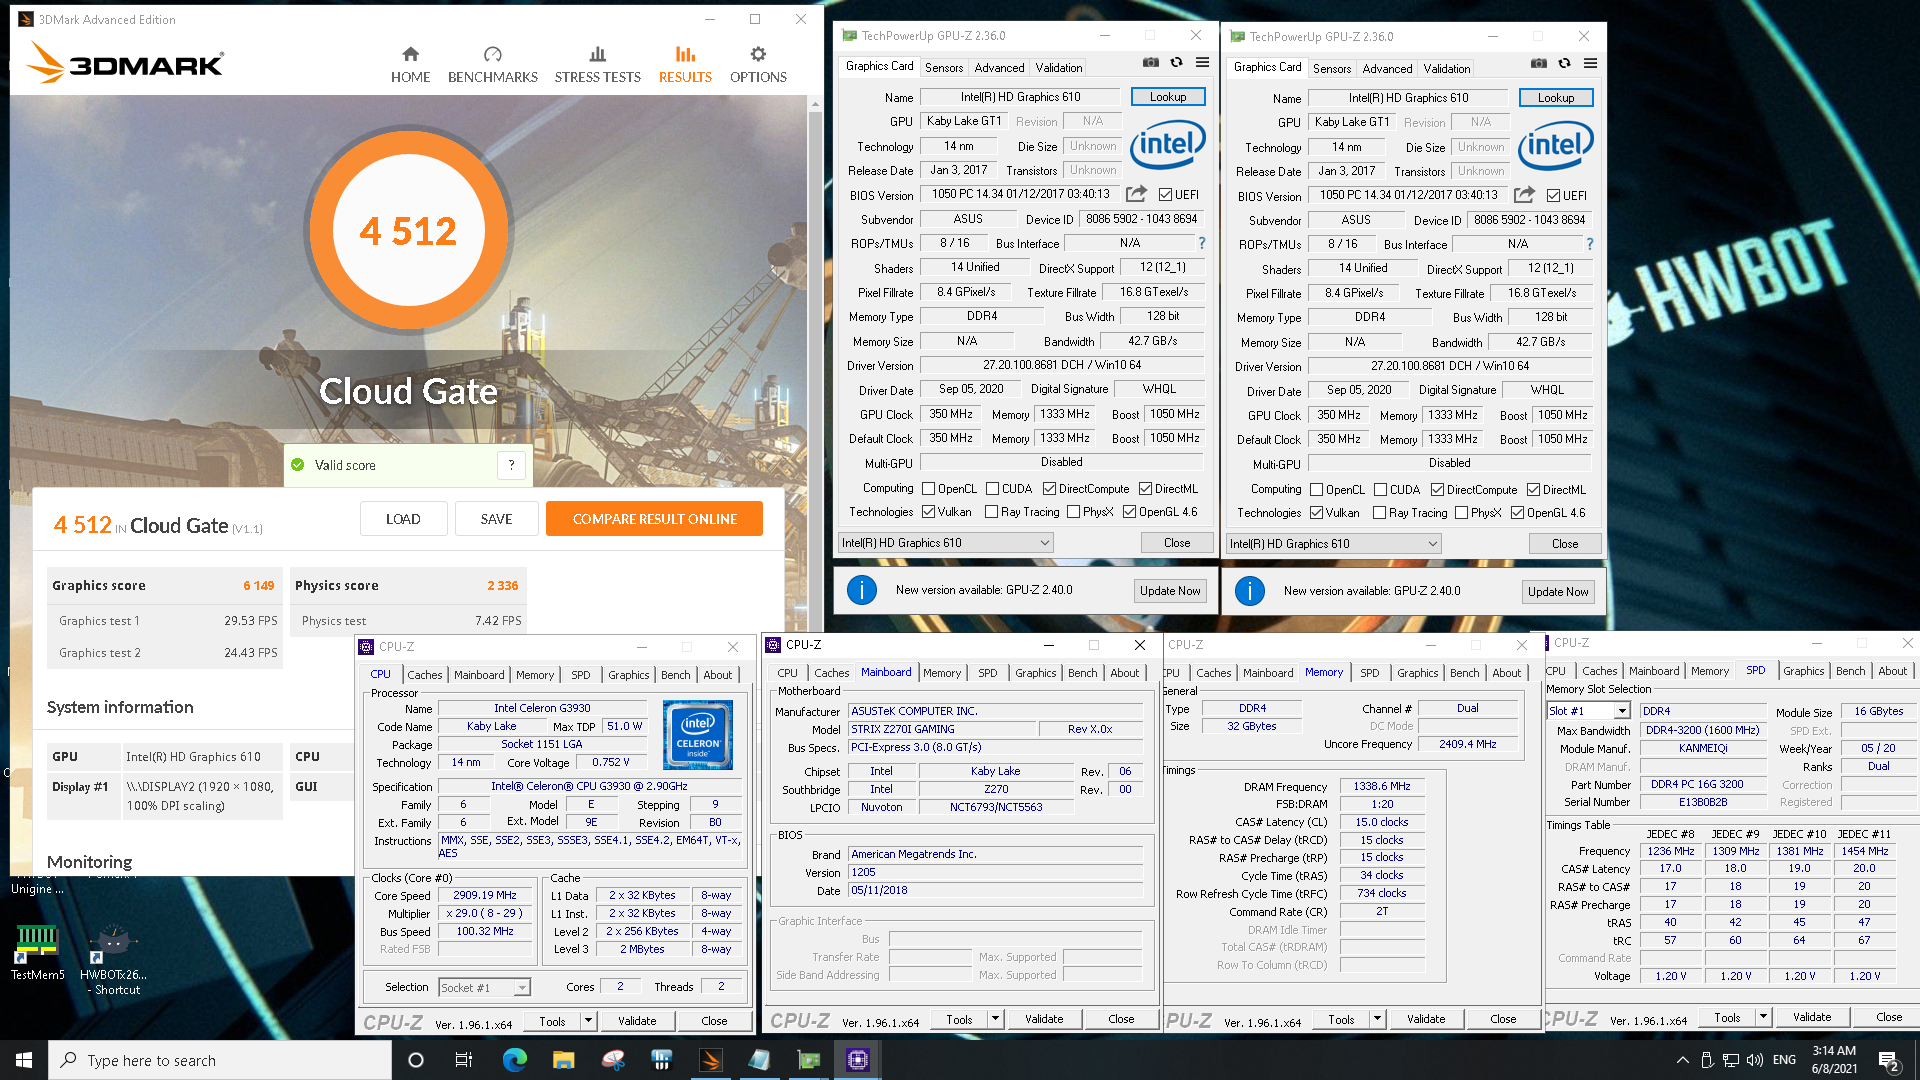Switch to 3DMark via taskbar icon
Viewport: 1920px width, 1080px height.
(x=710, y=1060)
